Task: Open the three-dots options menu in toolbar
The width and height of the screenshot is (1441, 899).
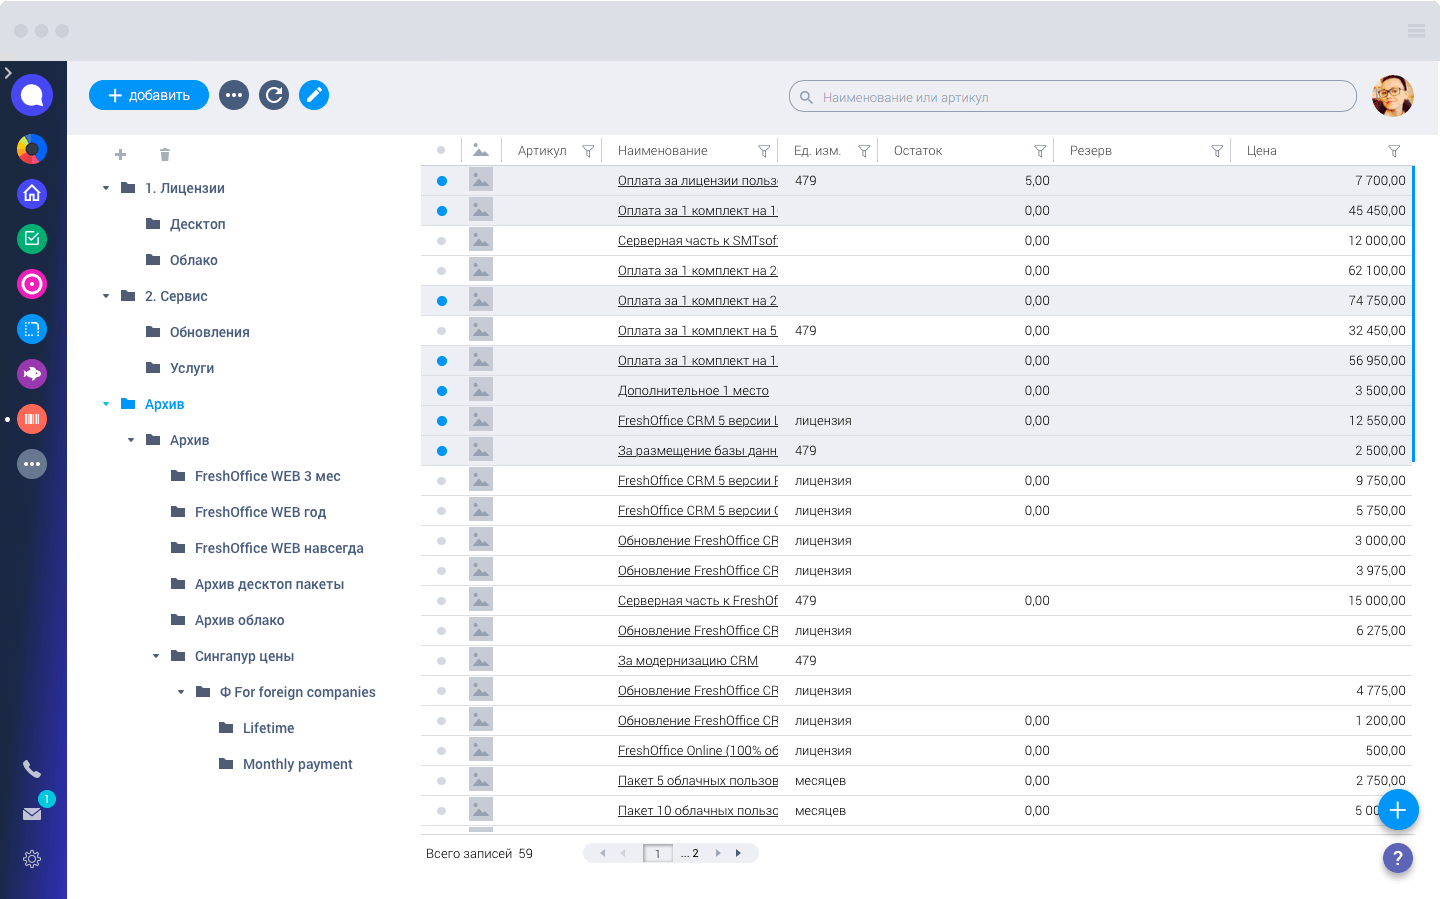Action: [x=234, y=95]
